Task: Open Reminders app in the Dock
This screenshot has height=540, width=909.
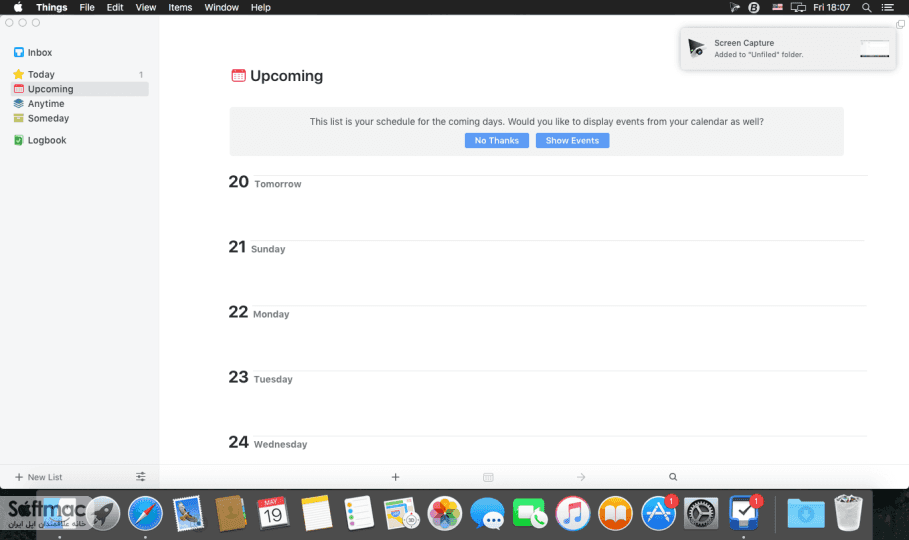Action: [359, 513]
